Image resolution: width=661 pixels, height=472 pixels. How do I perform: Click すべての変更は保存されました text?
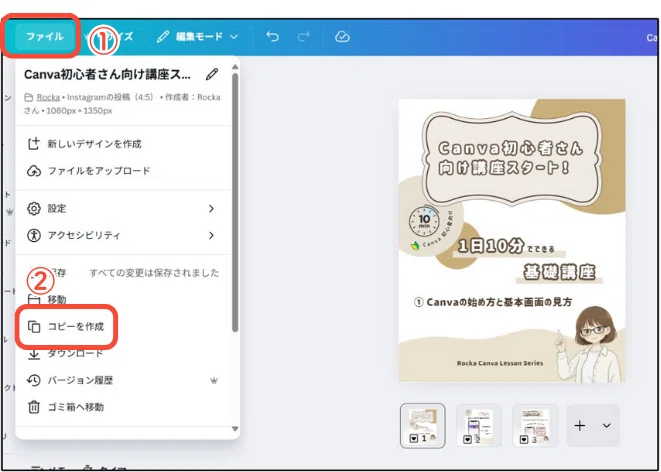pos(154,273)
